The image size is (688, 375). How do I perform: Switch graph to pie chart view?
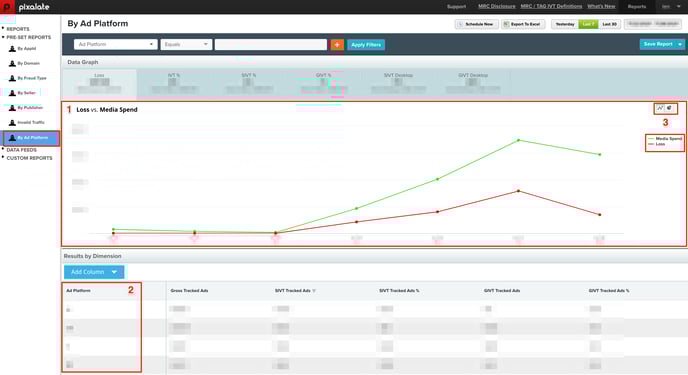click(670, 108)
